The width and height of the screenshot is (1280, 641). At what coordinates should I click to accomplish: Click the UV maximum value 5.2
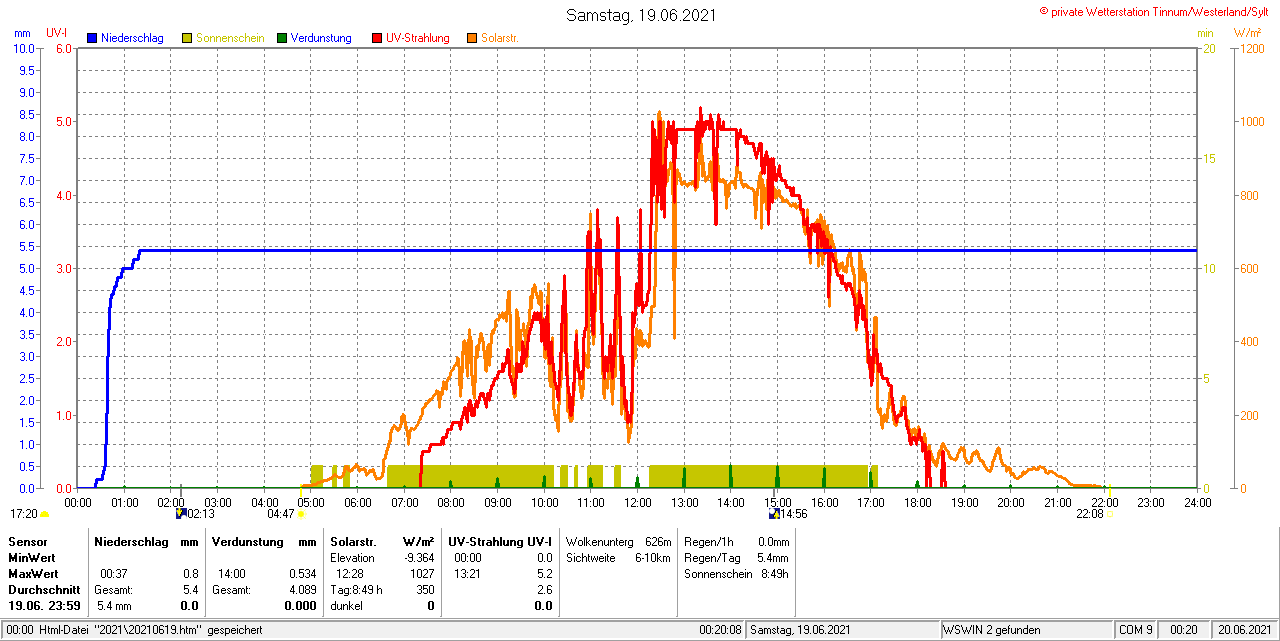pyautogui.click(x=544, y=574)
